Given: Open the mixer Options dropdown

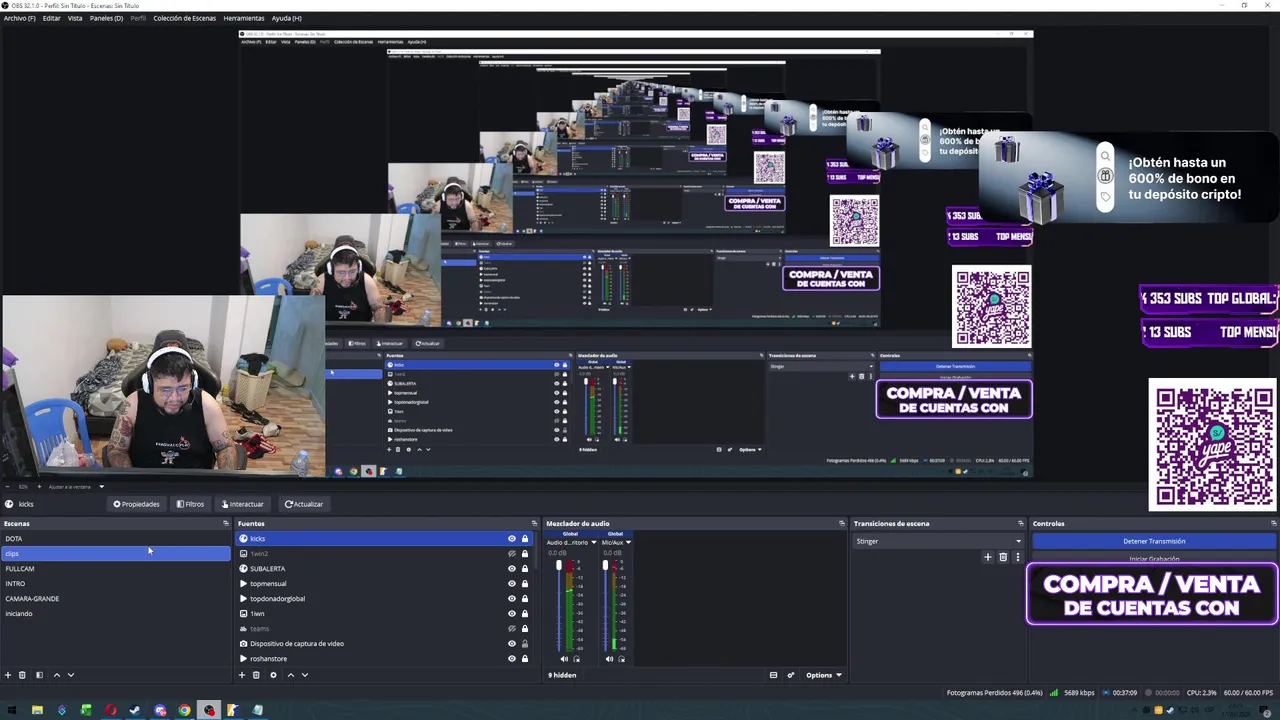Looking at the screenshot, I should click(823, 675).
